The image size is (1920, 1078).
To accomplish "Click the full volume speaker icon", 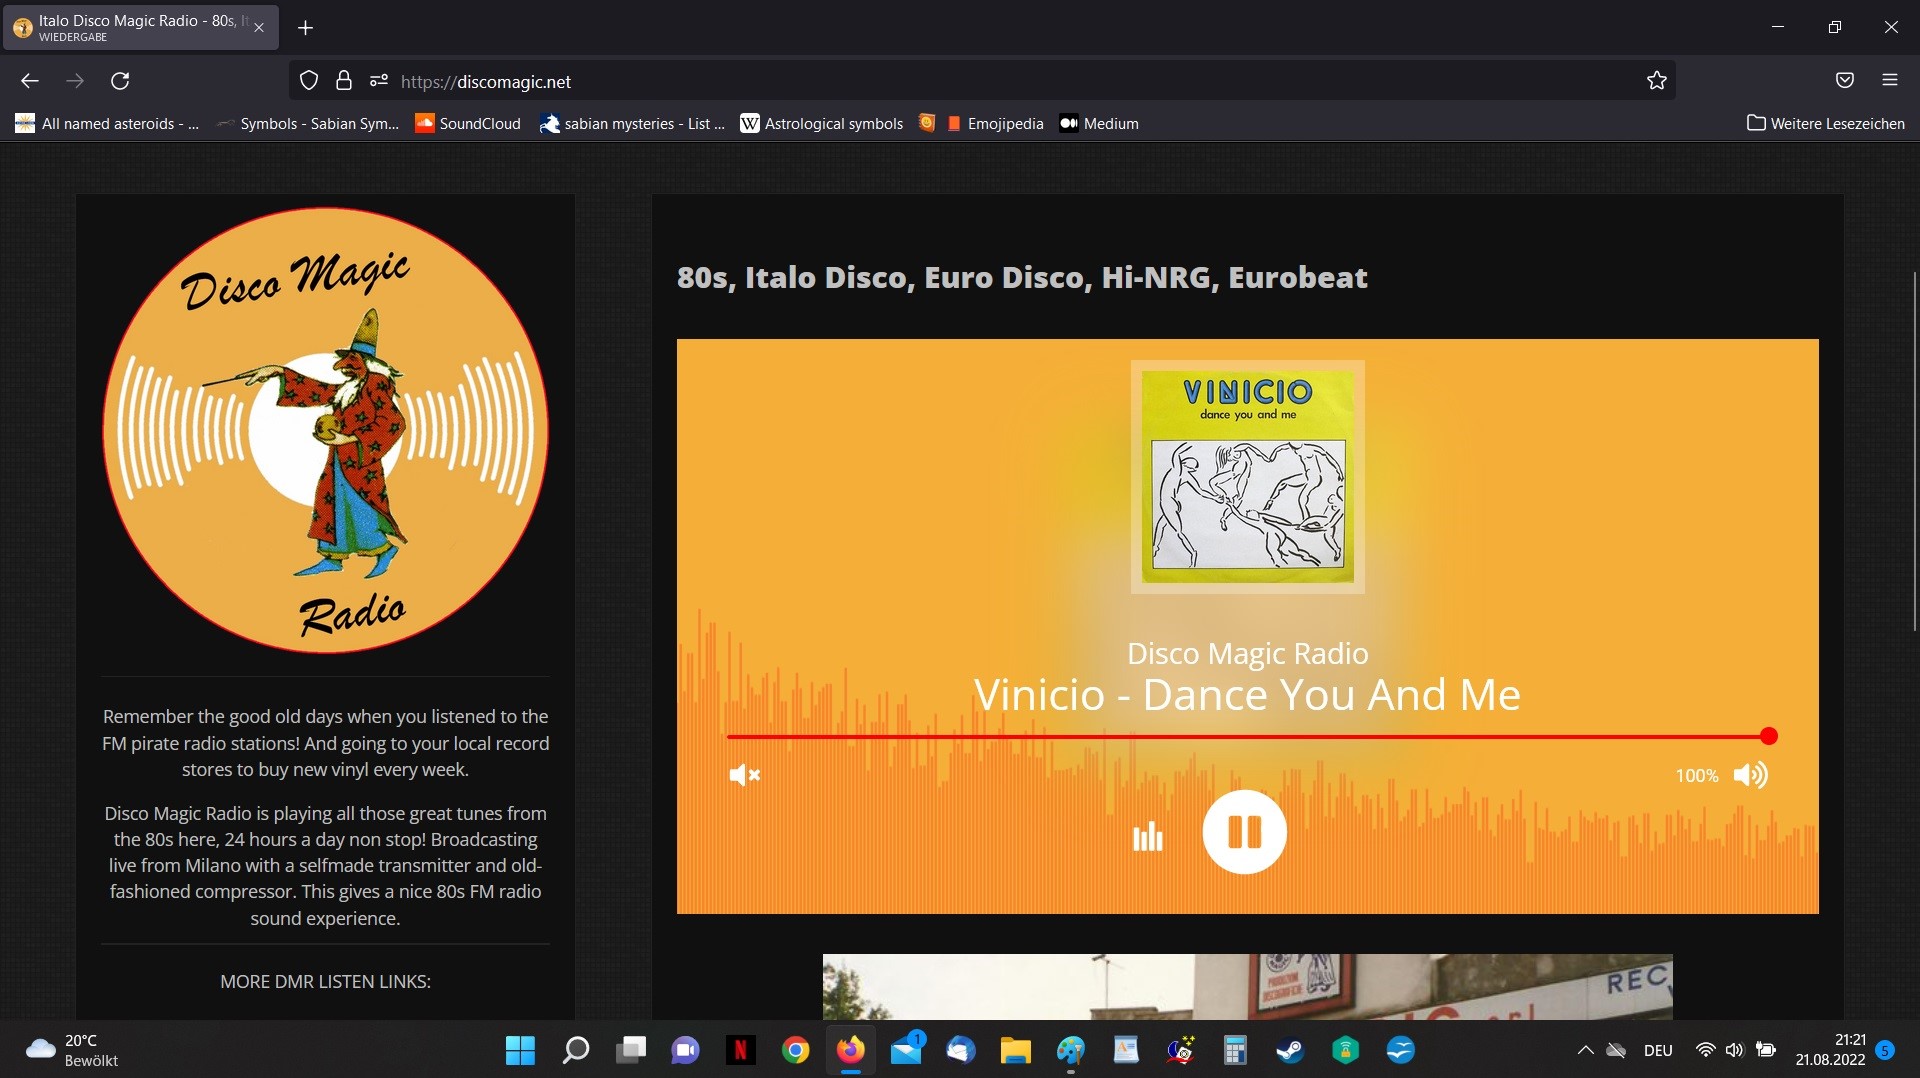I will (x=1750, y=775).
